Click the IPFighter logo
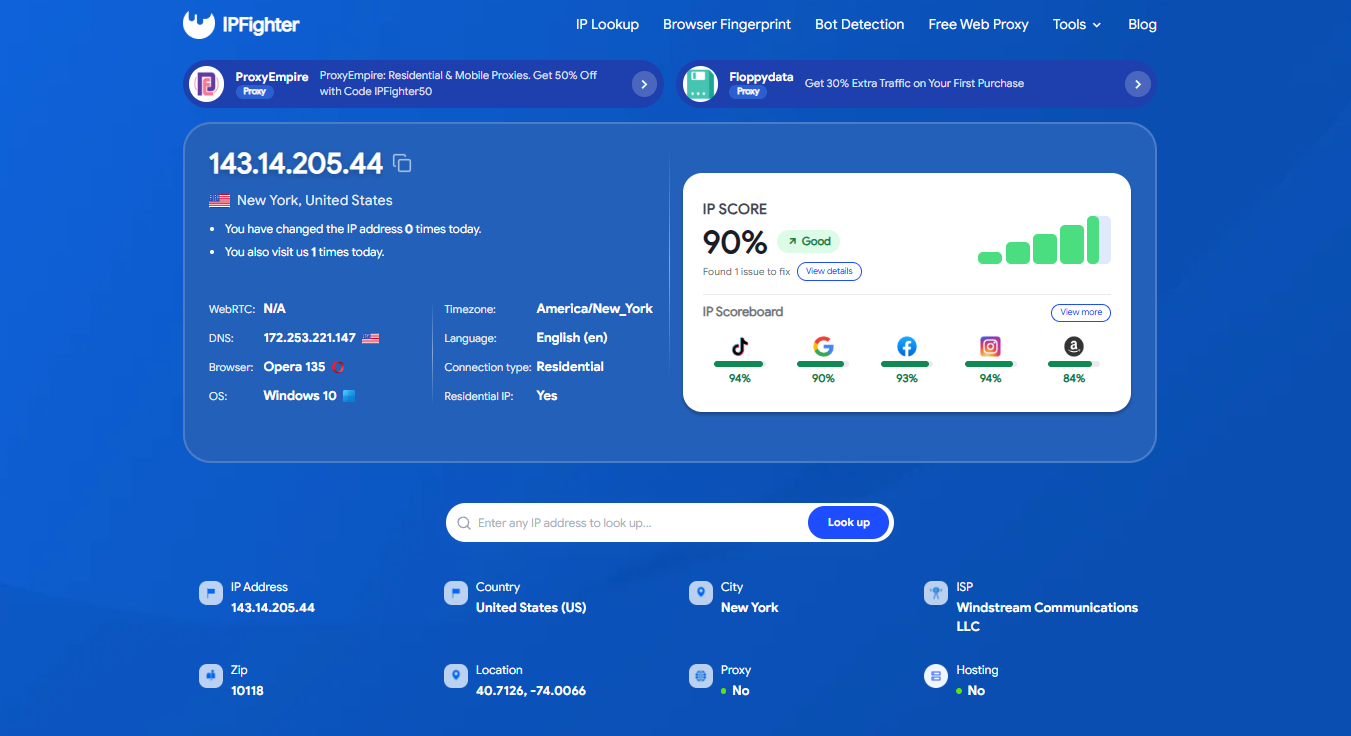1351x736 pixels. coord(241,24)
